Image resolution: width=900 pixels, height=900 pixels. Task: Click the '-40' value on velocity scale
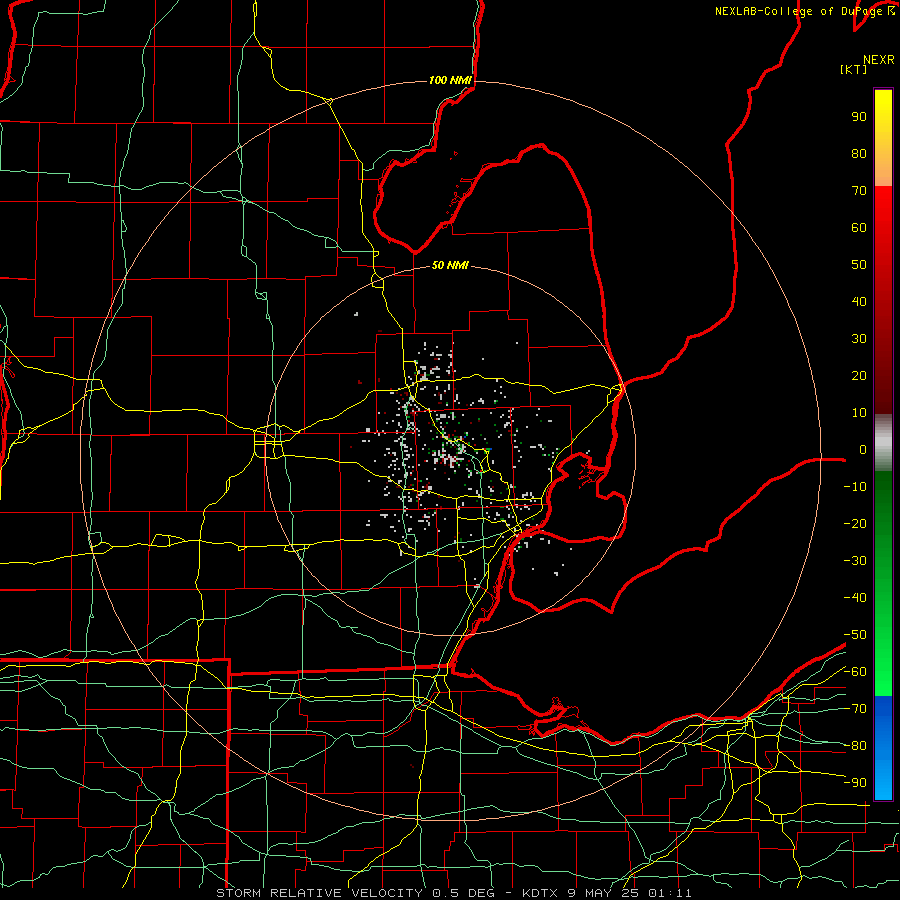point(855,598)
